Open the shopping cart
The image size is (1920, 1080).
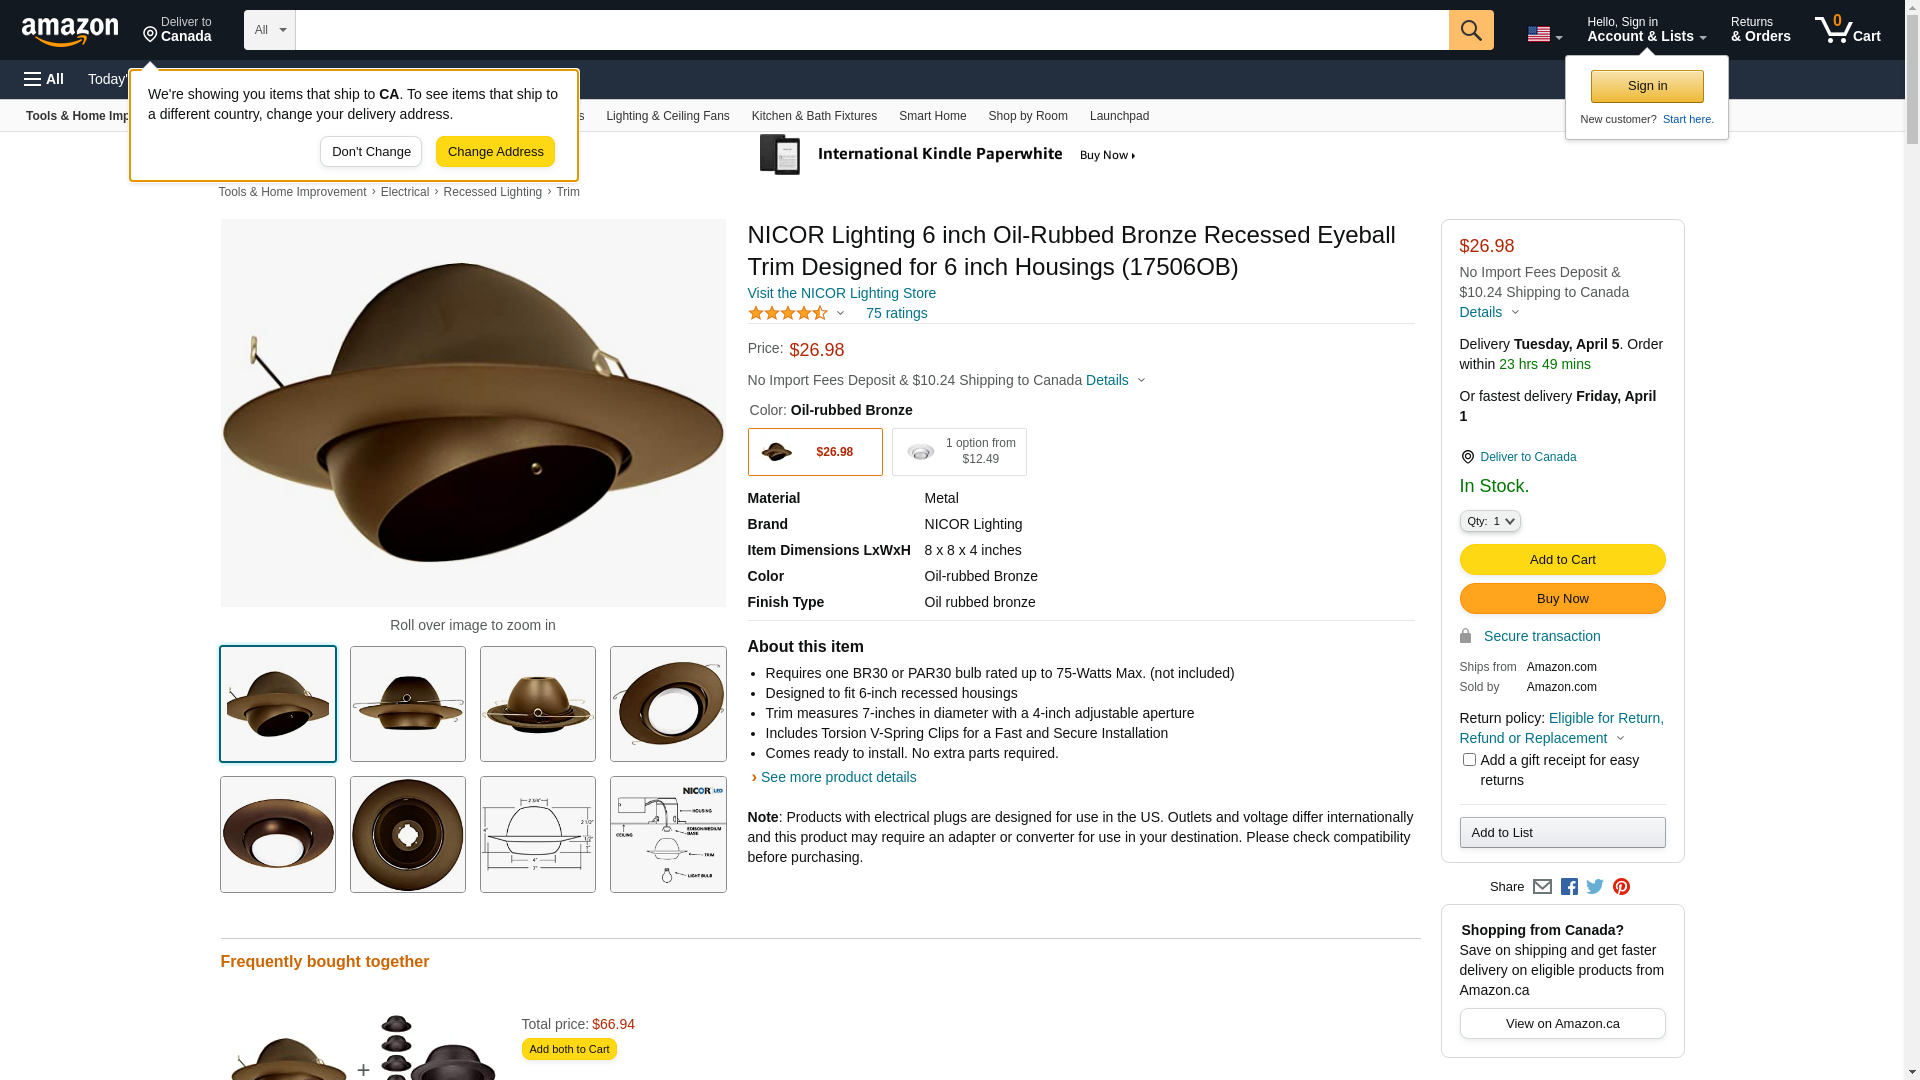(1847, 30)
